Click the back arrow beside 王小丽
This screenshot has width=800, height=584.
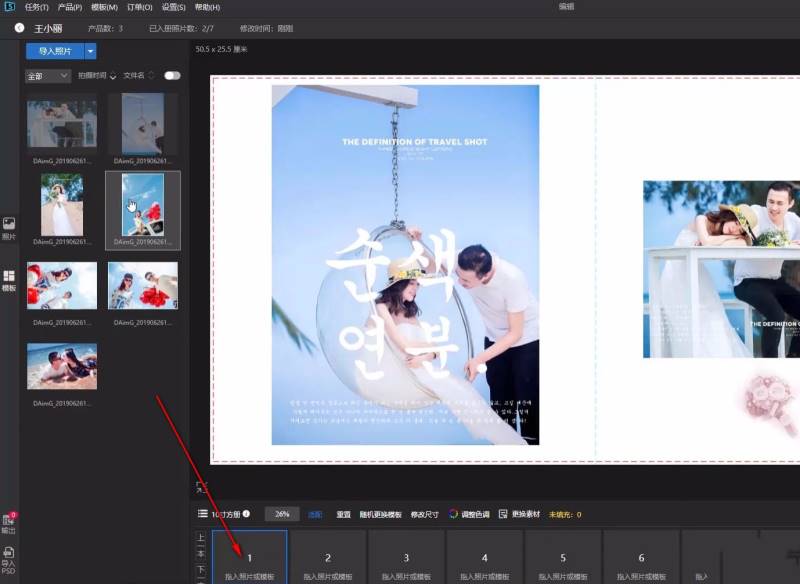point(19,28)
